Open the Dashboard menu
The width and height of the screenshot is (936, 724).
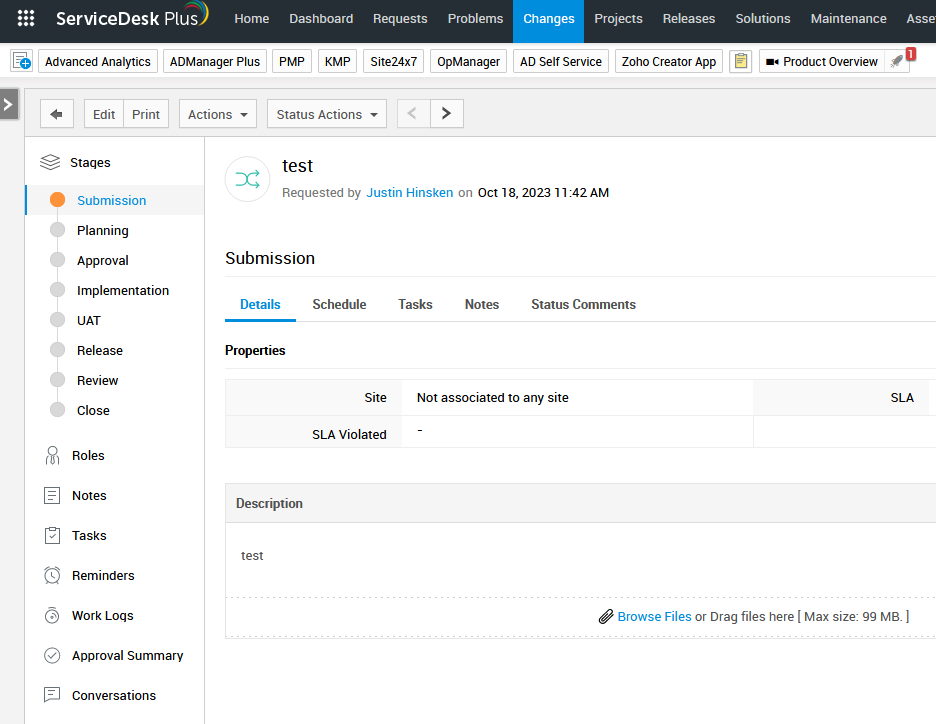tap(321, 19)
